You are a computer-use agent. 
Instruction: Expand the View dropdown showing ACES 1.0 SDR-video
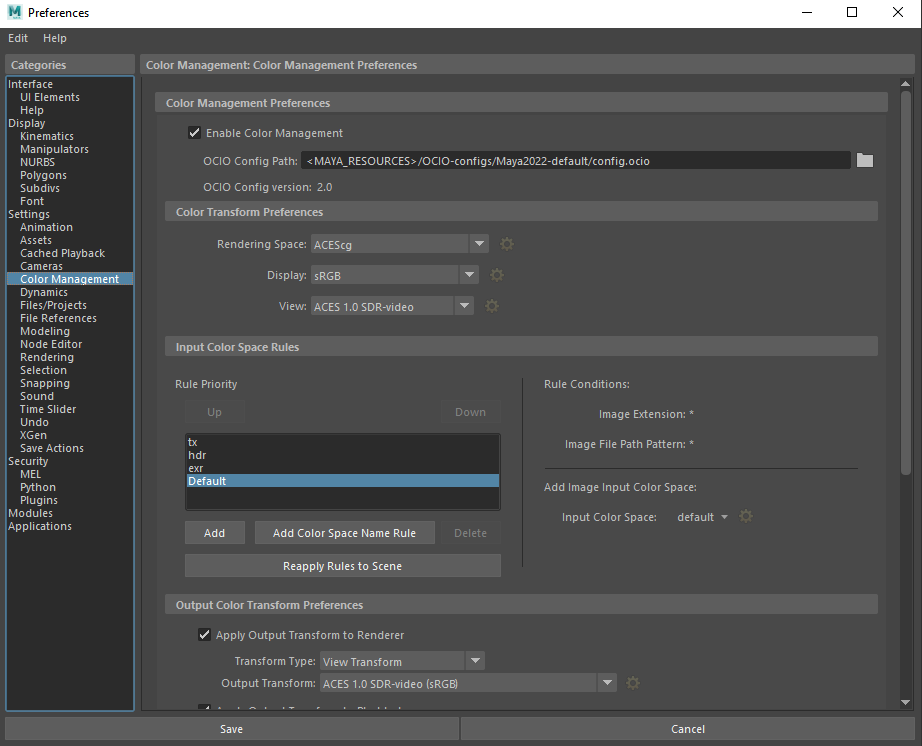(x=463, y=305)
